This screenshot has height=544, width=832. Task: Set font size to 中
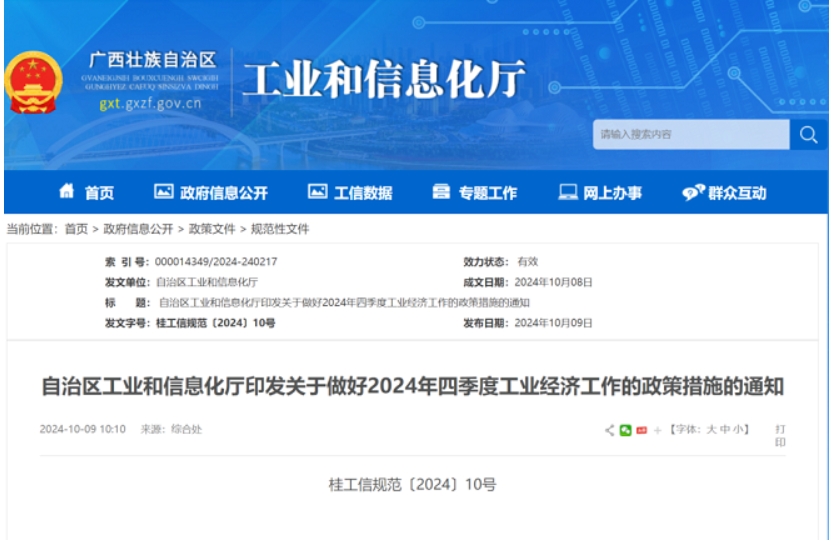pyautogui.click(x=725, y=430)
